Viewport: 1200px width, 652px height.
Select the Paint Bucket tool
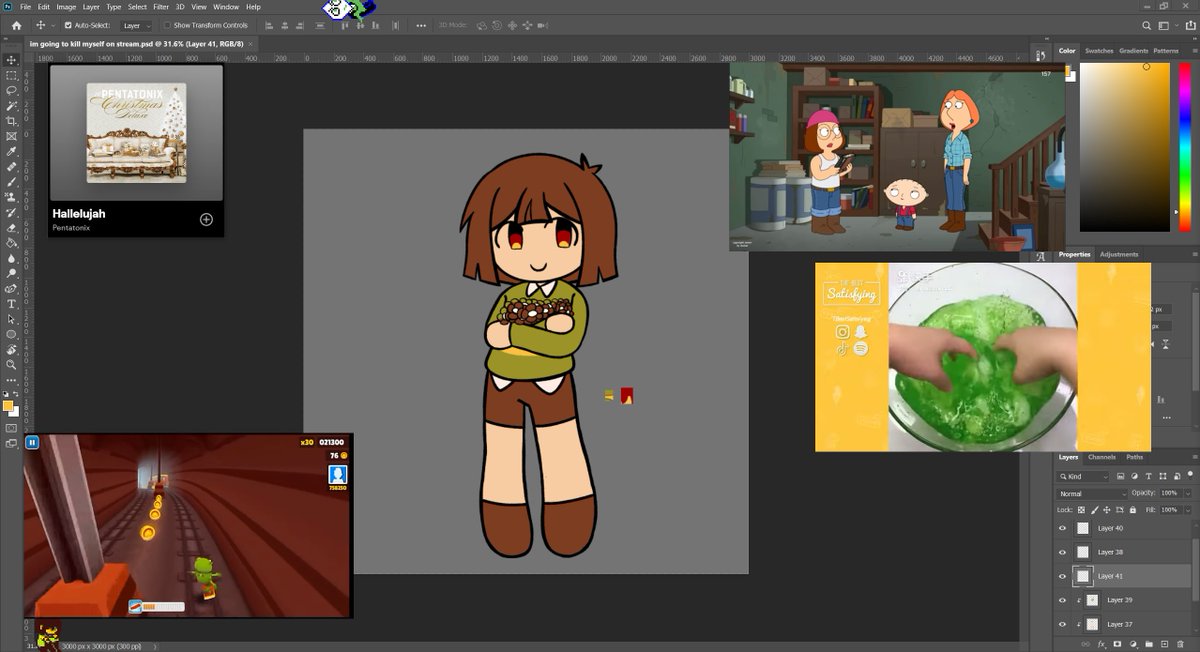click(11, 242)
